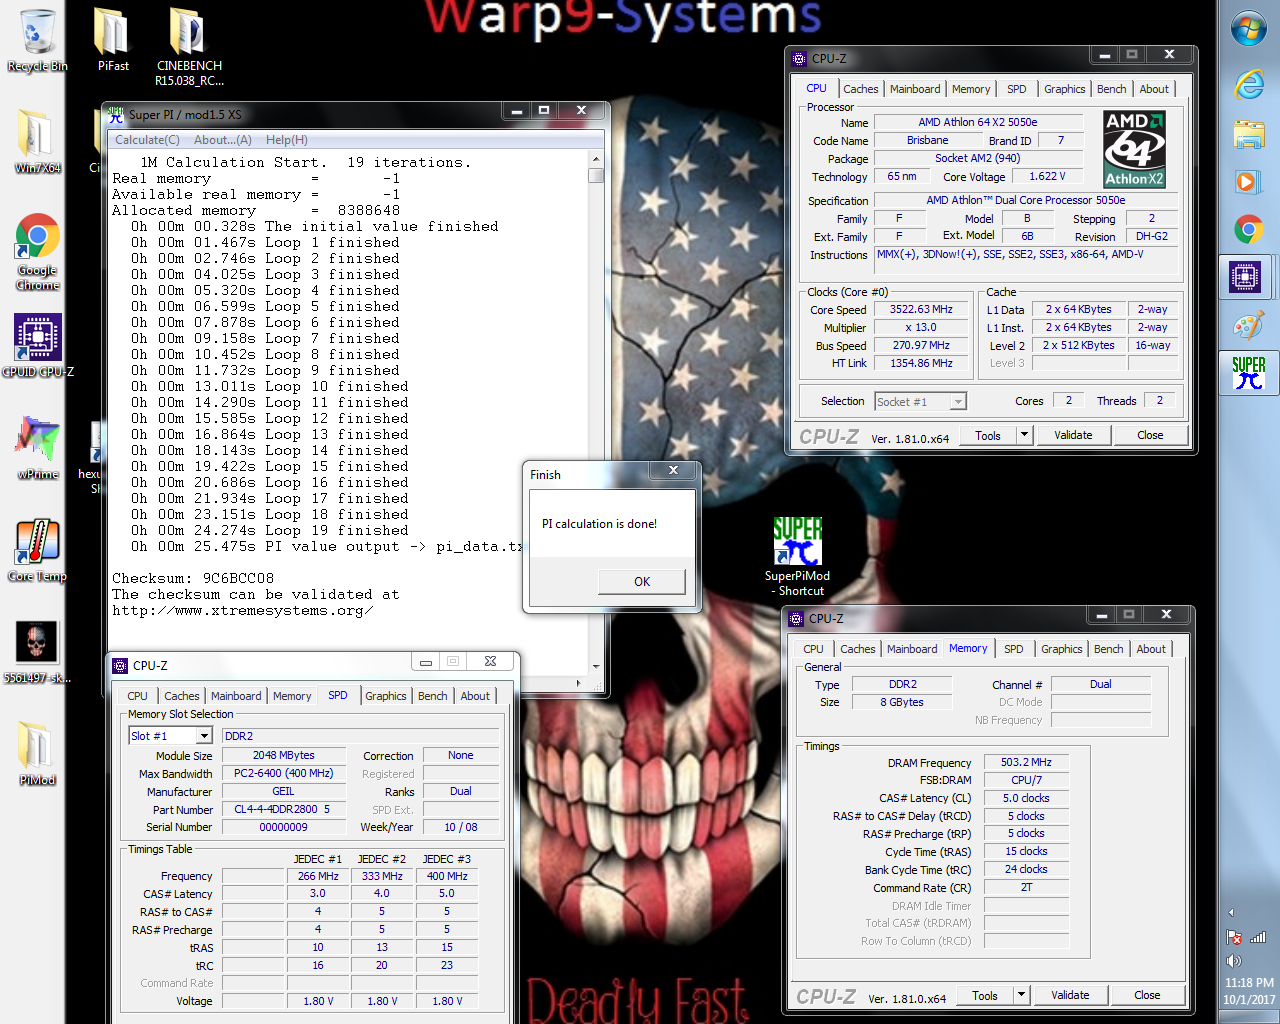Click the taskbar clock 11:18 PM
The width and height of the screenshot is (1280, 1024).
(x=1249, y=983)
